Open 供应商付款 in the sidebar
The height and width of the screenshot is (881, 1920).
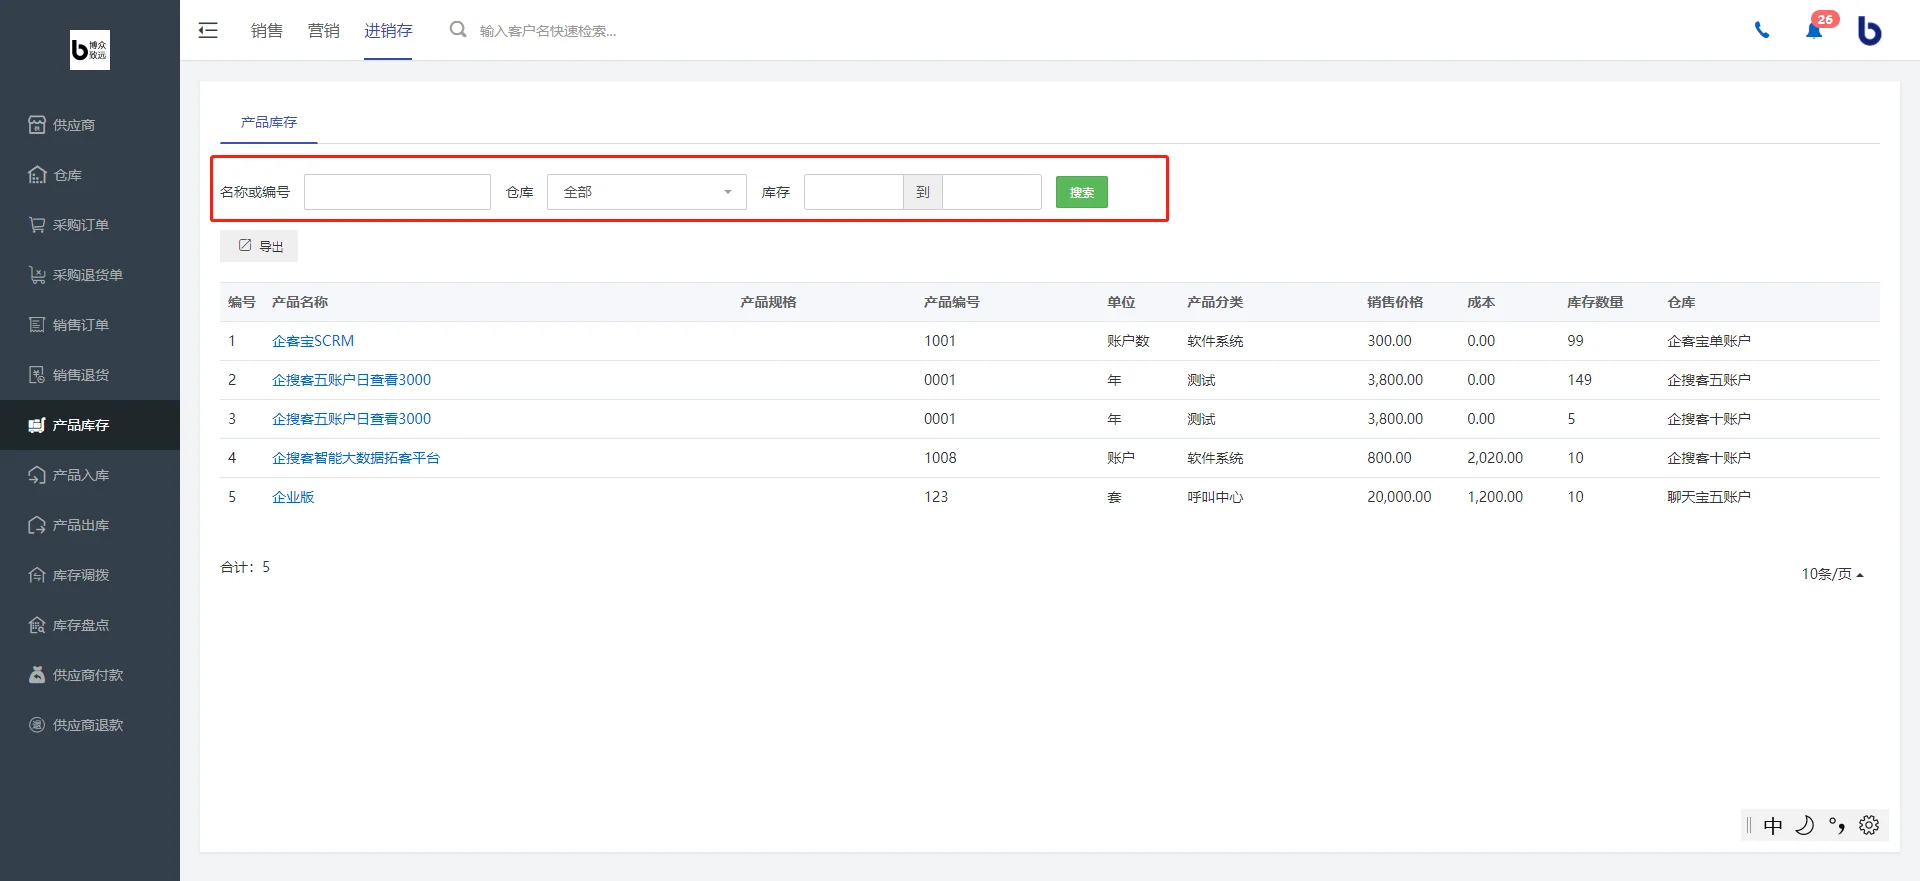point(88,675)
